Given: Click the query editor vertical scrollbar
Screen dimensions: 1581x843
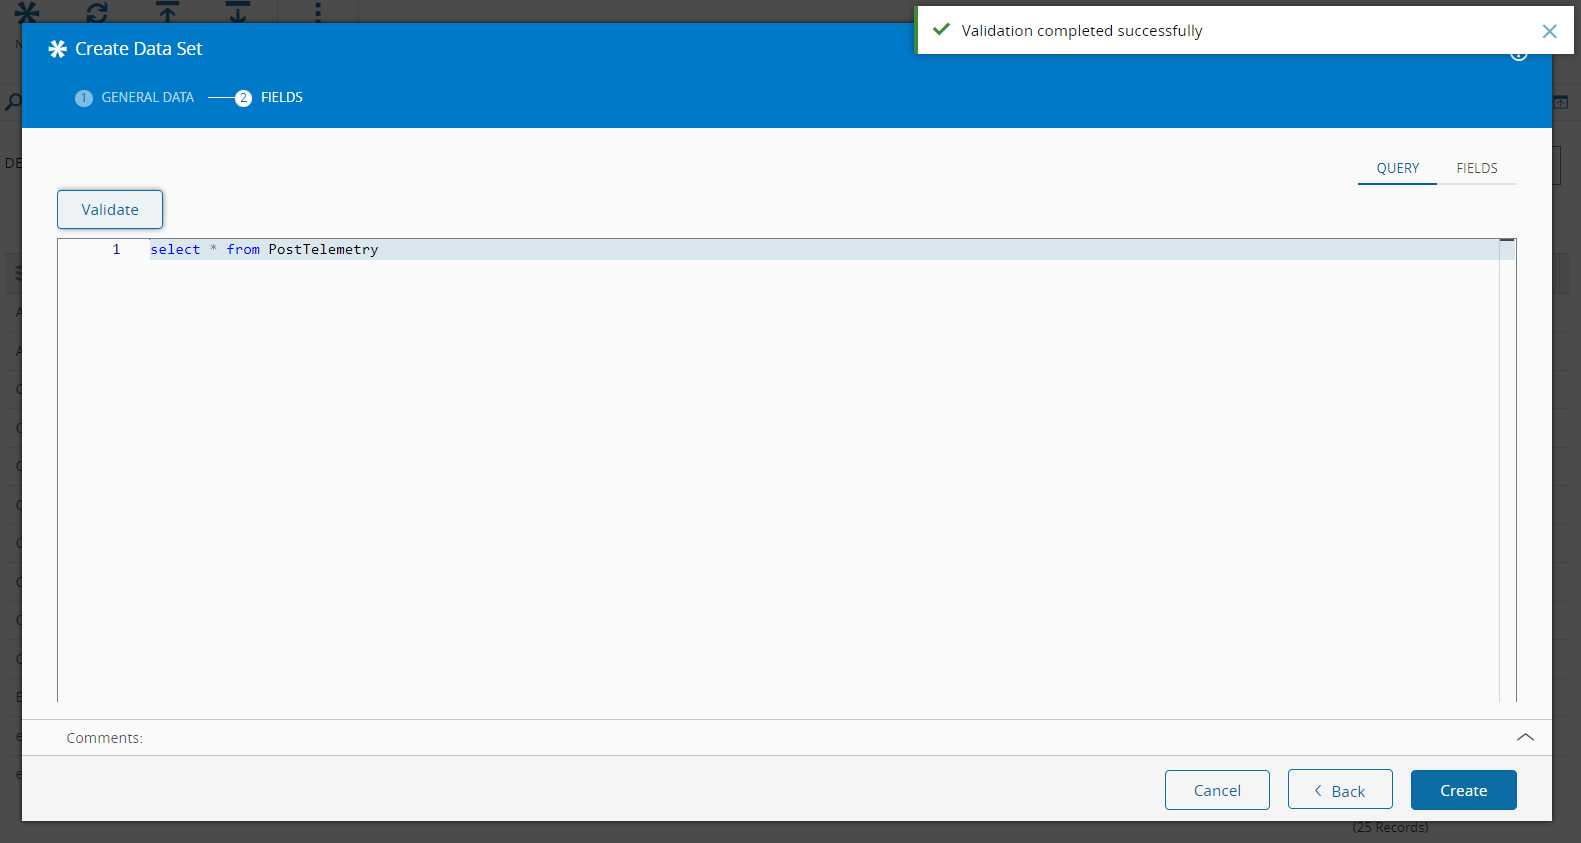Looking at the screenshot, I should point(1507,470).
